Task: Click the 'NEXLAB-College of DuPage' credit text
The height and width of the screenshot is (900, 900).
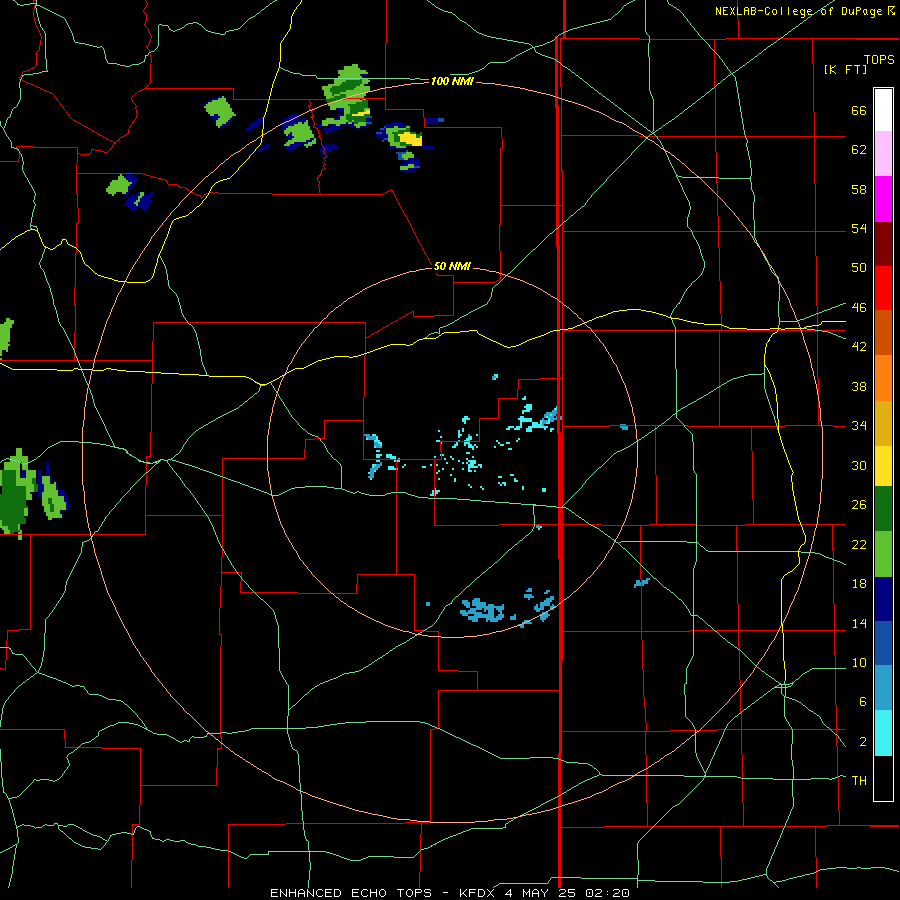Action: click(x=798, y=11)
